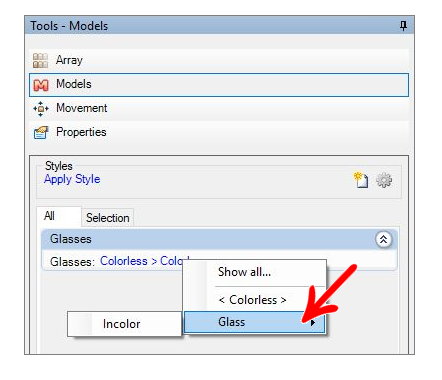Screen dimensions: 442x380
Task: Select the < Colorless > menu entry
Action: point(252,300)
